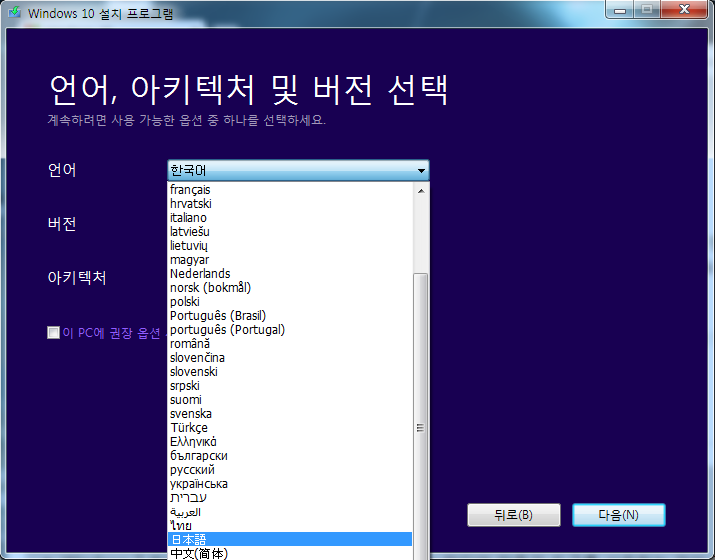
Task: Select italiano from language list
Action: (290, 218)
